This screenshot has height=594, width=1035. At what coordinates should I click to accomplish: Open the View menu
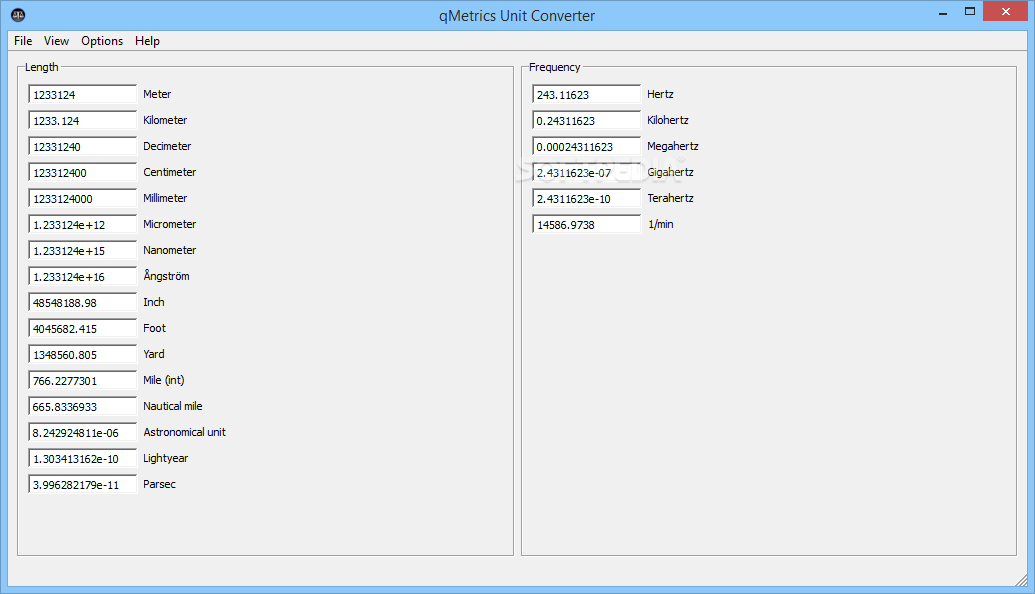pos(56,41)
